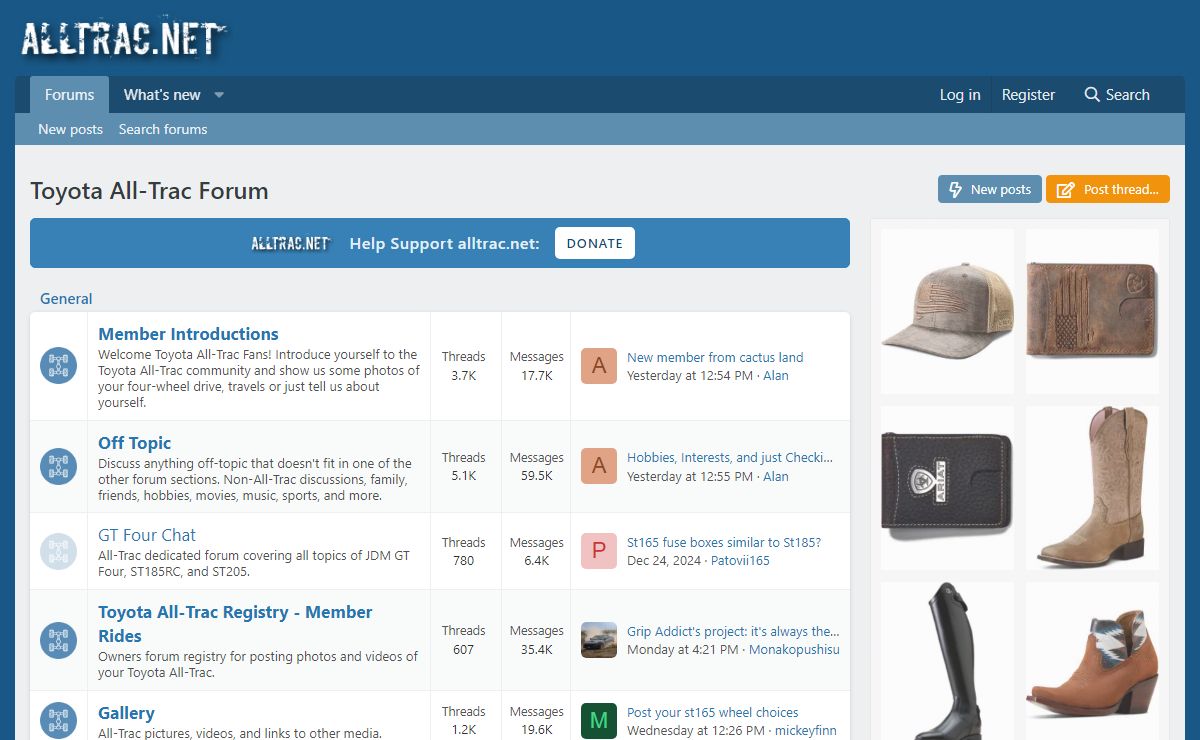Open the What's new dropdown arrow
Viewport: 1200px width, 740px height.
(x=219, y=95)
